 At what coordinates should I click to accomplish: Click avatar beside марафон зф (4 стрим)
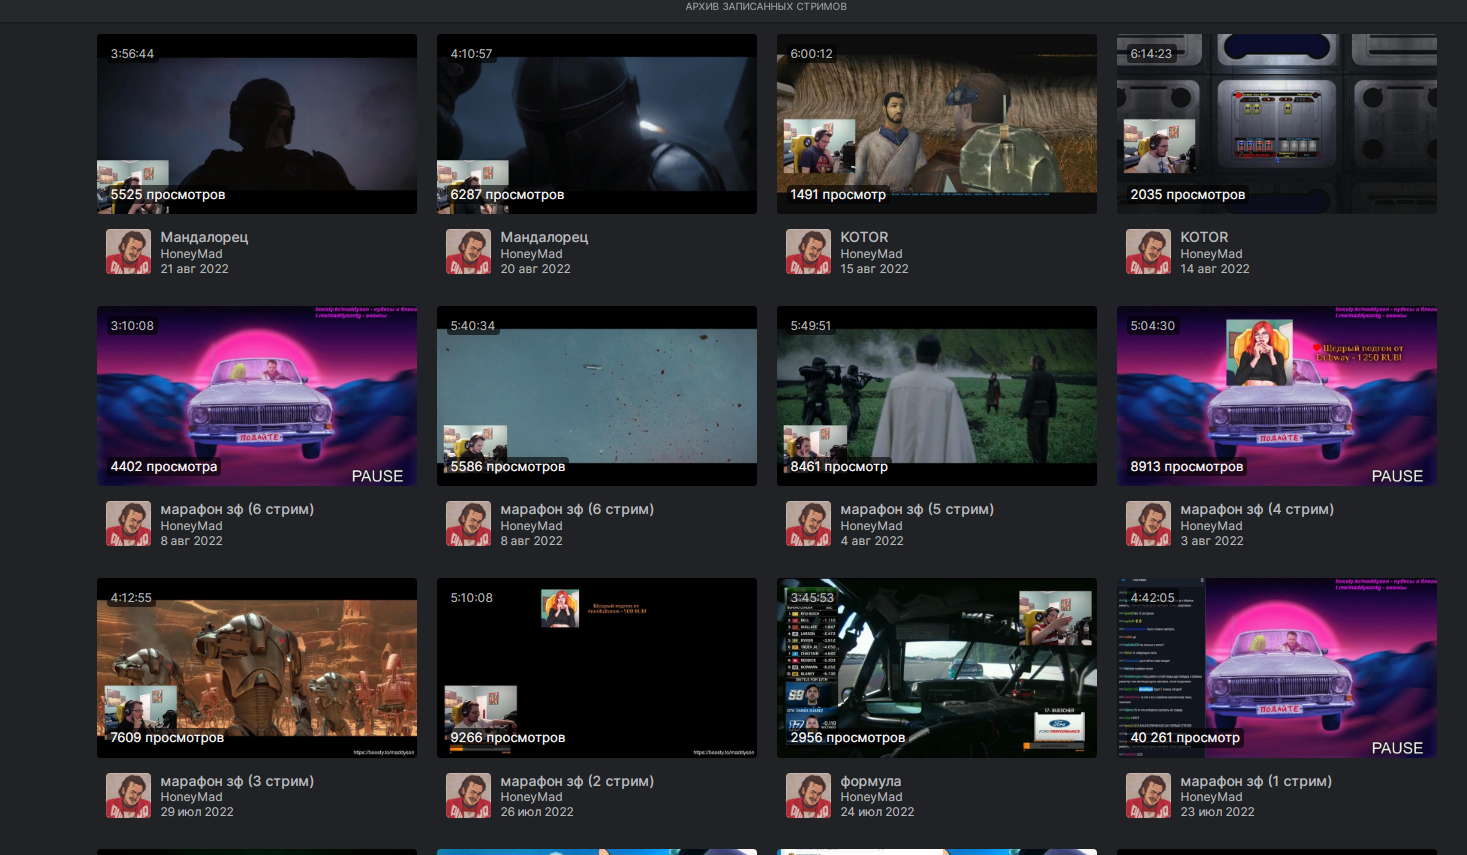coord(1148,524)
